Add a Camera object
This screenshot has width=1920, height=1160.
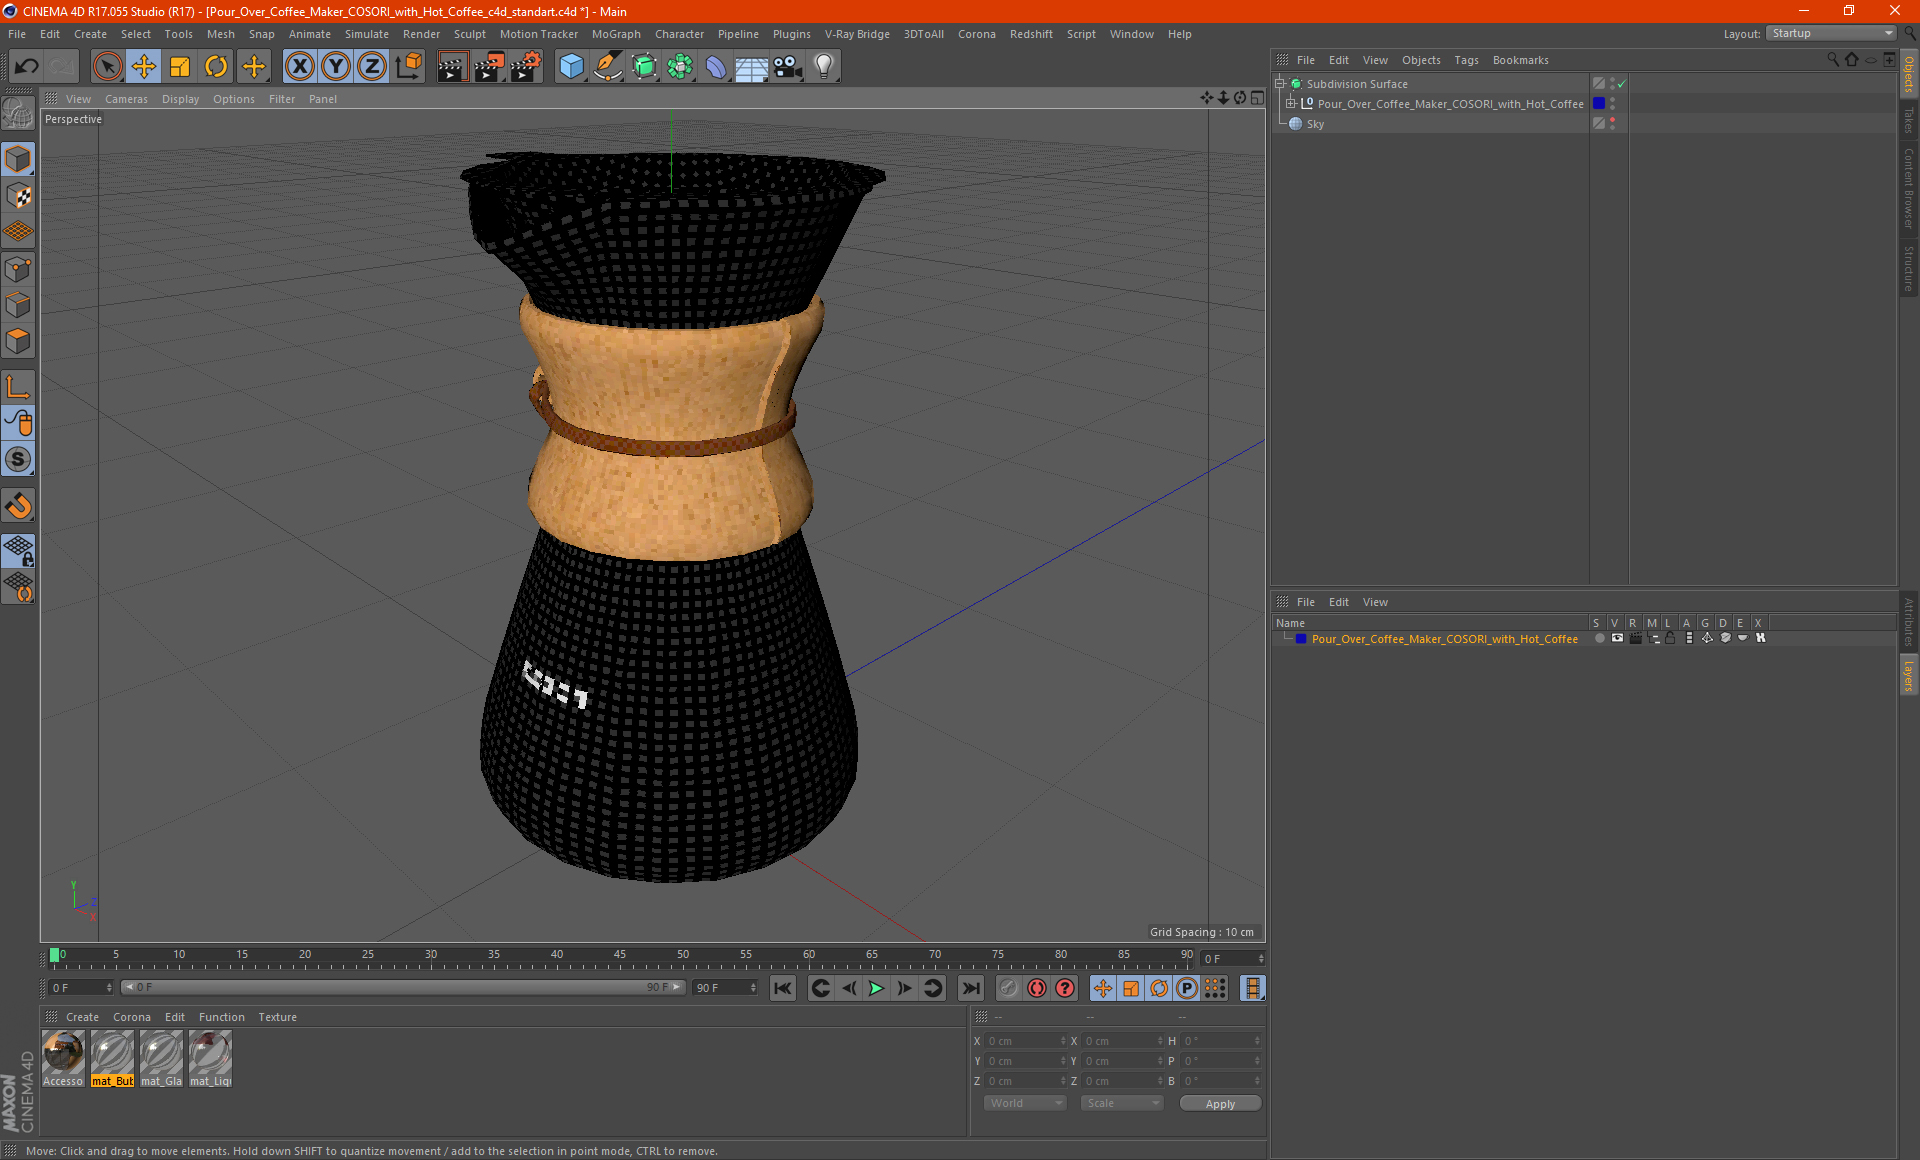click(x=788, y=67)
